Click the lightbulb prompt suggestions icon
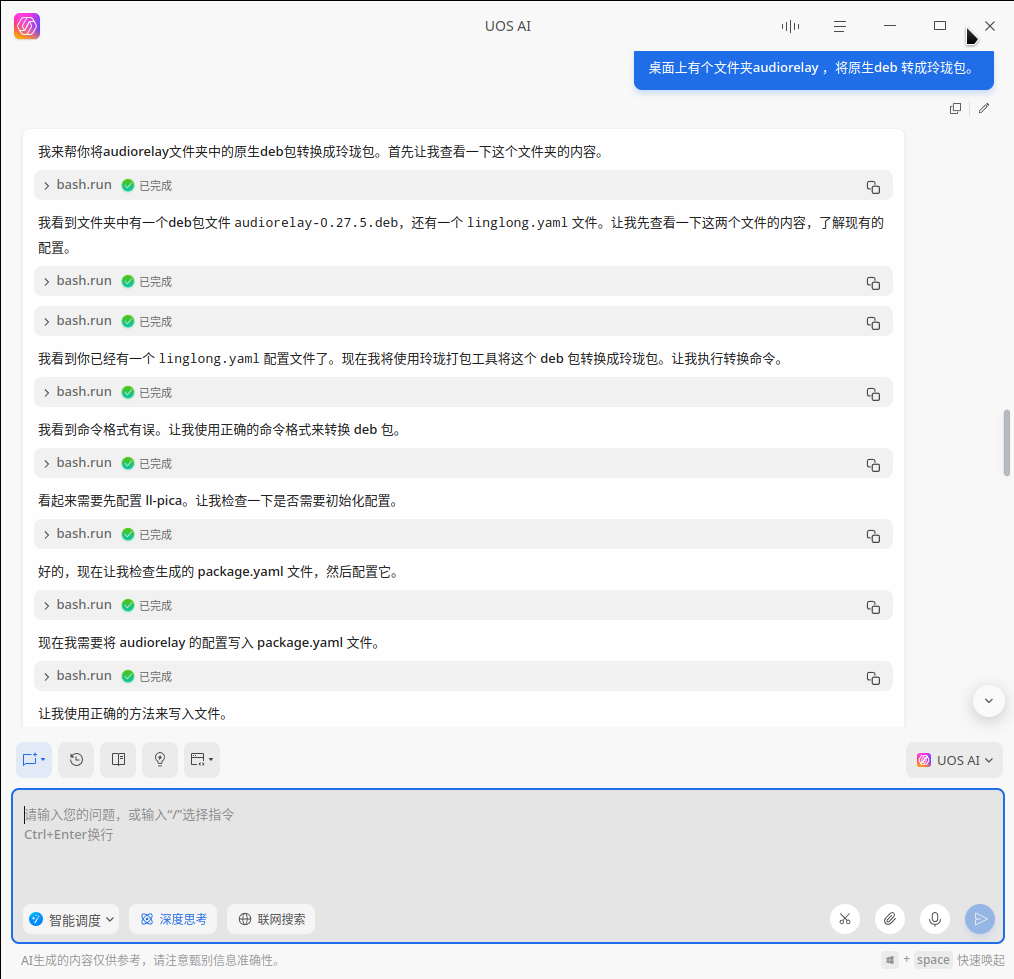 pos(160,760)
